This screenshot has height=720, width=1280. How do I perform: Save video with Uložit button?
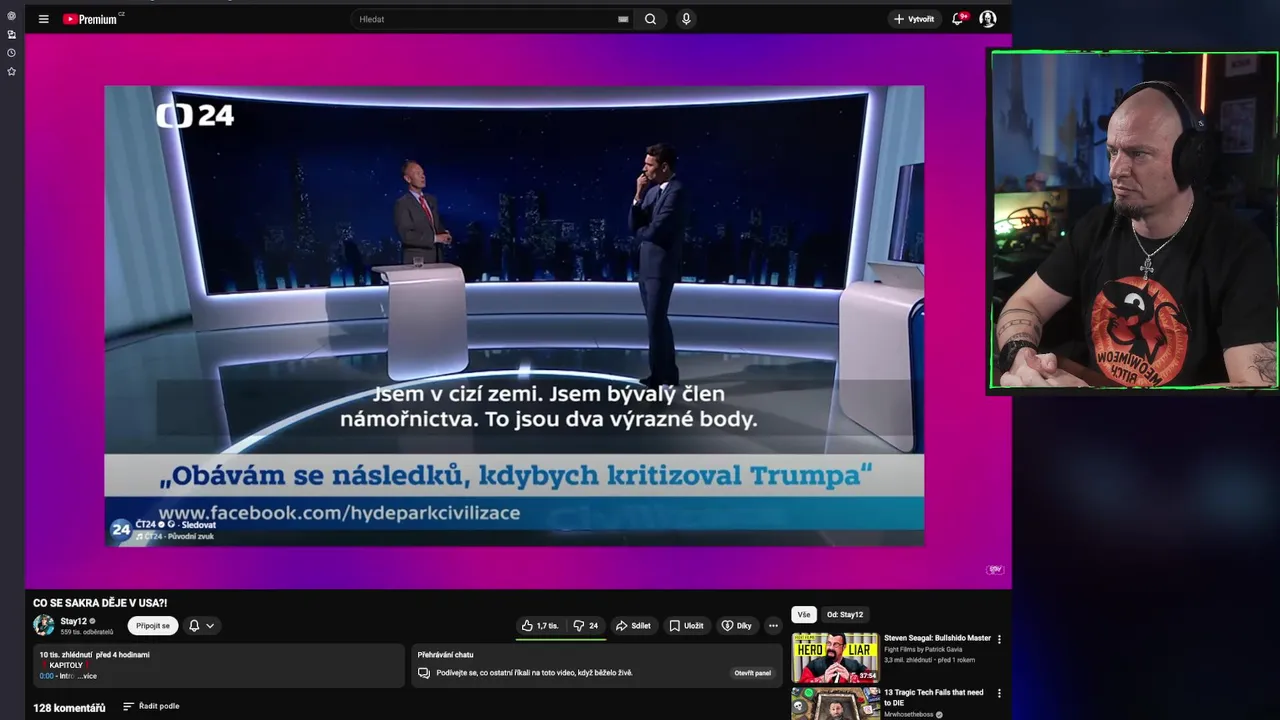click(x=687, y=626)
